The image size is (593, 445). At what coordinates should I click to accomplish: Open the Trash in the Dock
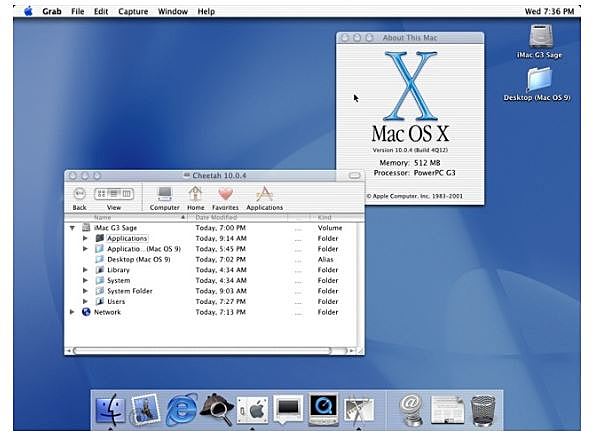tap(483, 411)
